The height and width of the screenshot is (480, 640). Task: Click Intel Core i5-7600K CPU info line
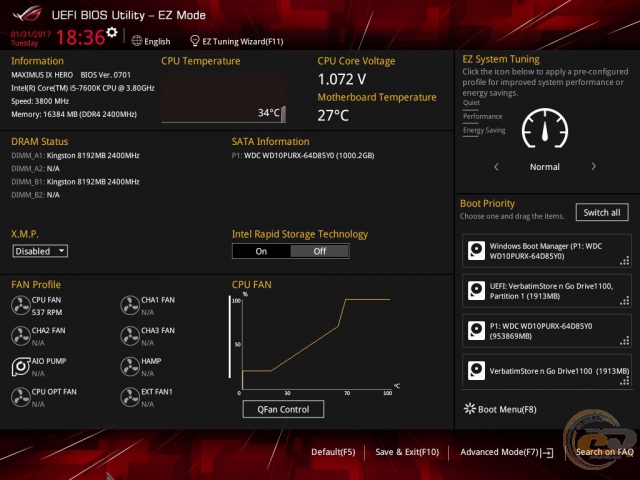[83, 88]
